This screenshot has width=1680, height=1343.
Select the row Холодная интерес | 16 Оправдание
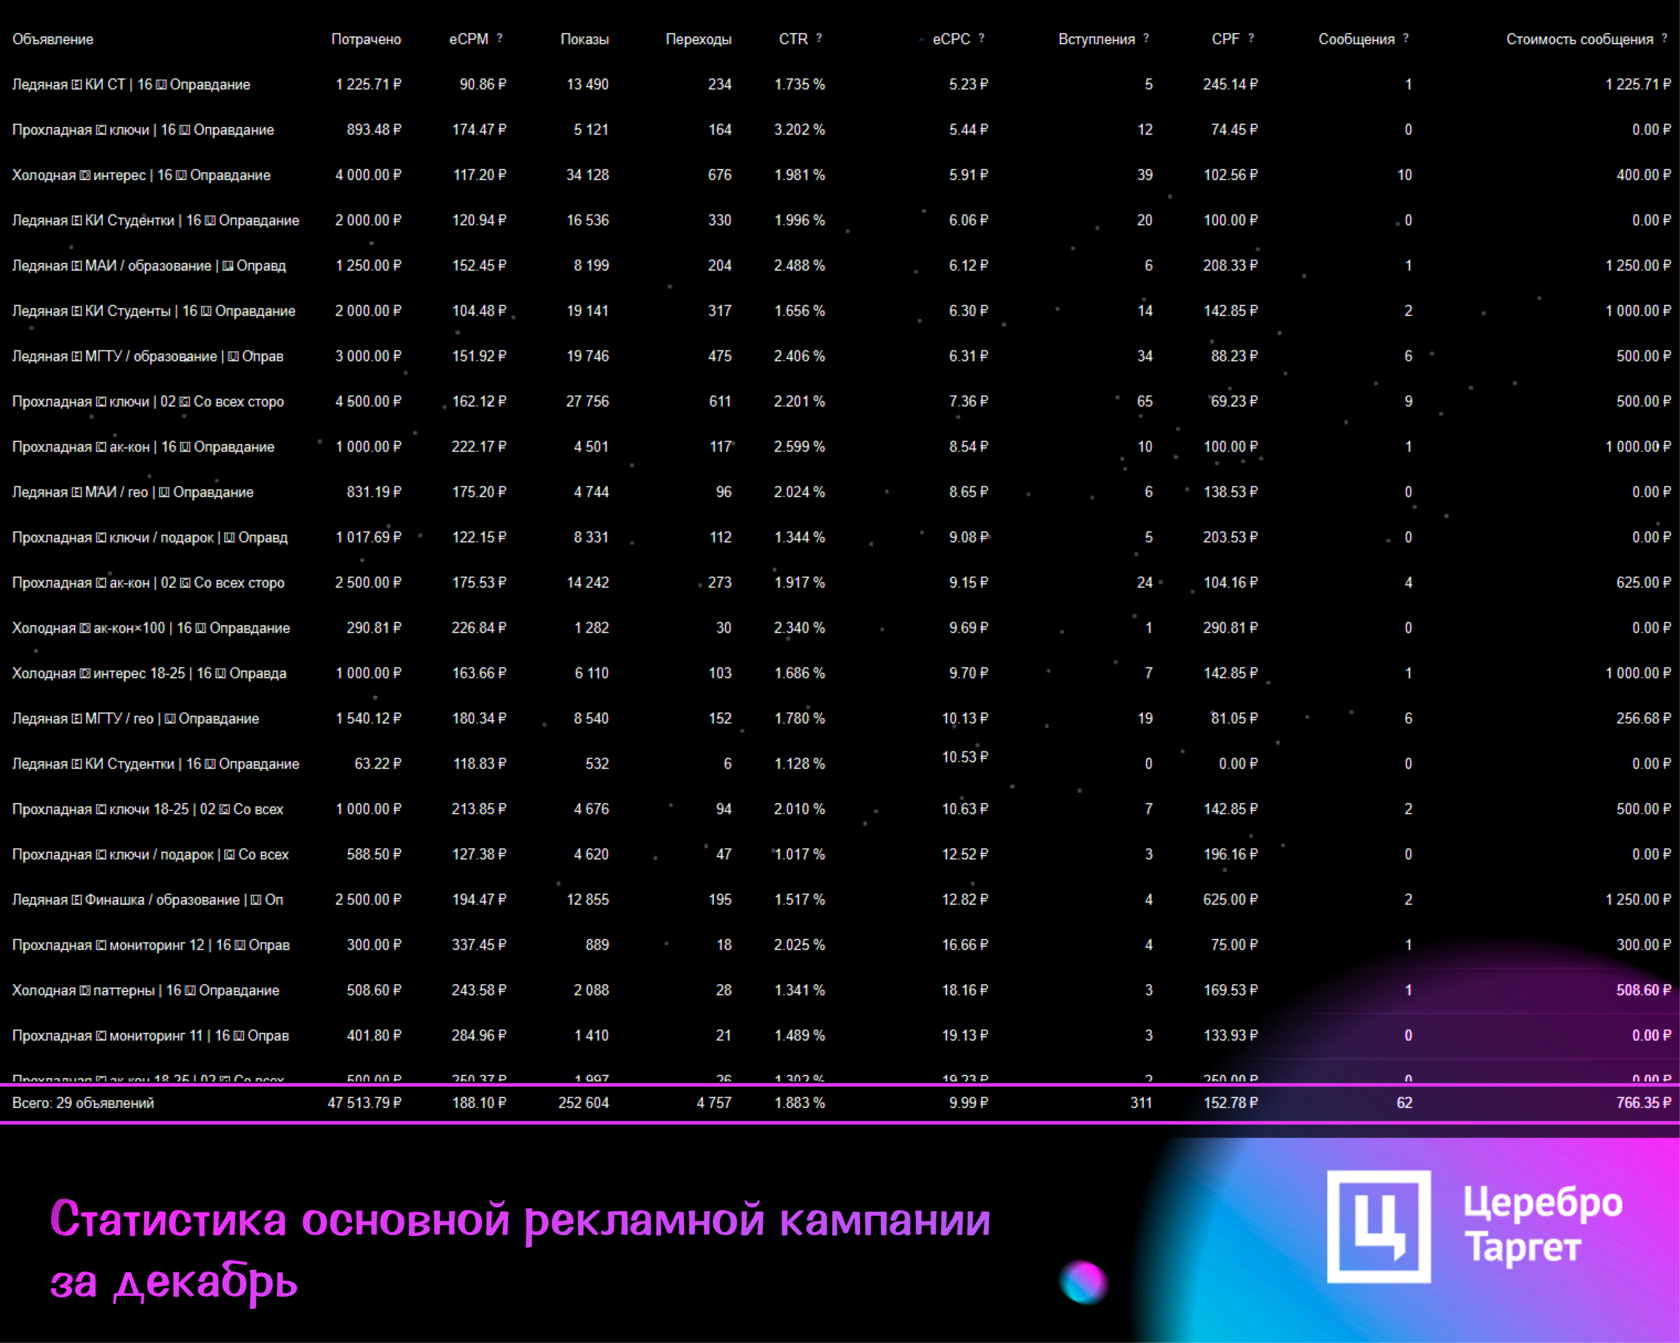[840, 175]
